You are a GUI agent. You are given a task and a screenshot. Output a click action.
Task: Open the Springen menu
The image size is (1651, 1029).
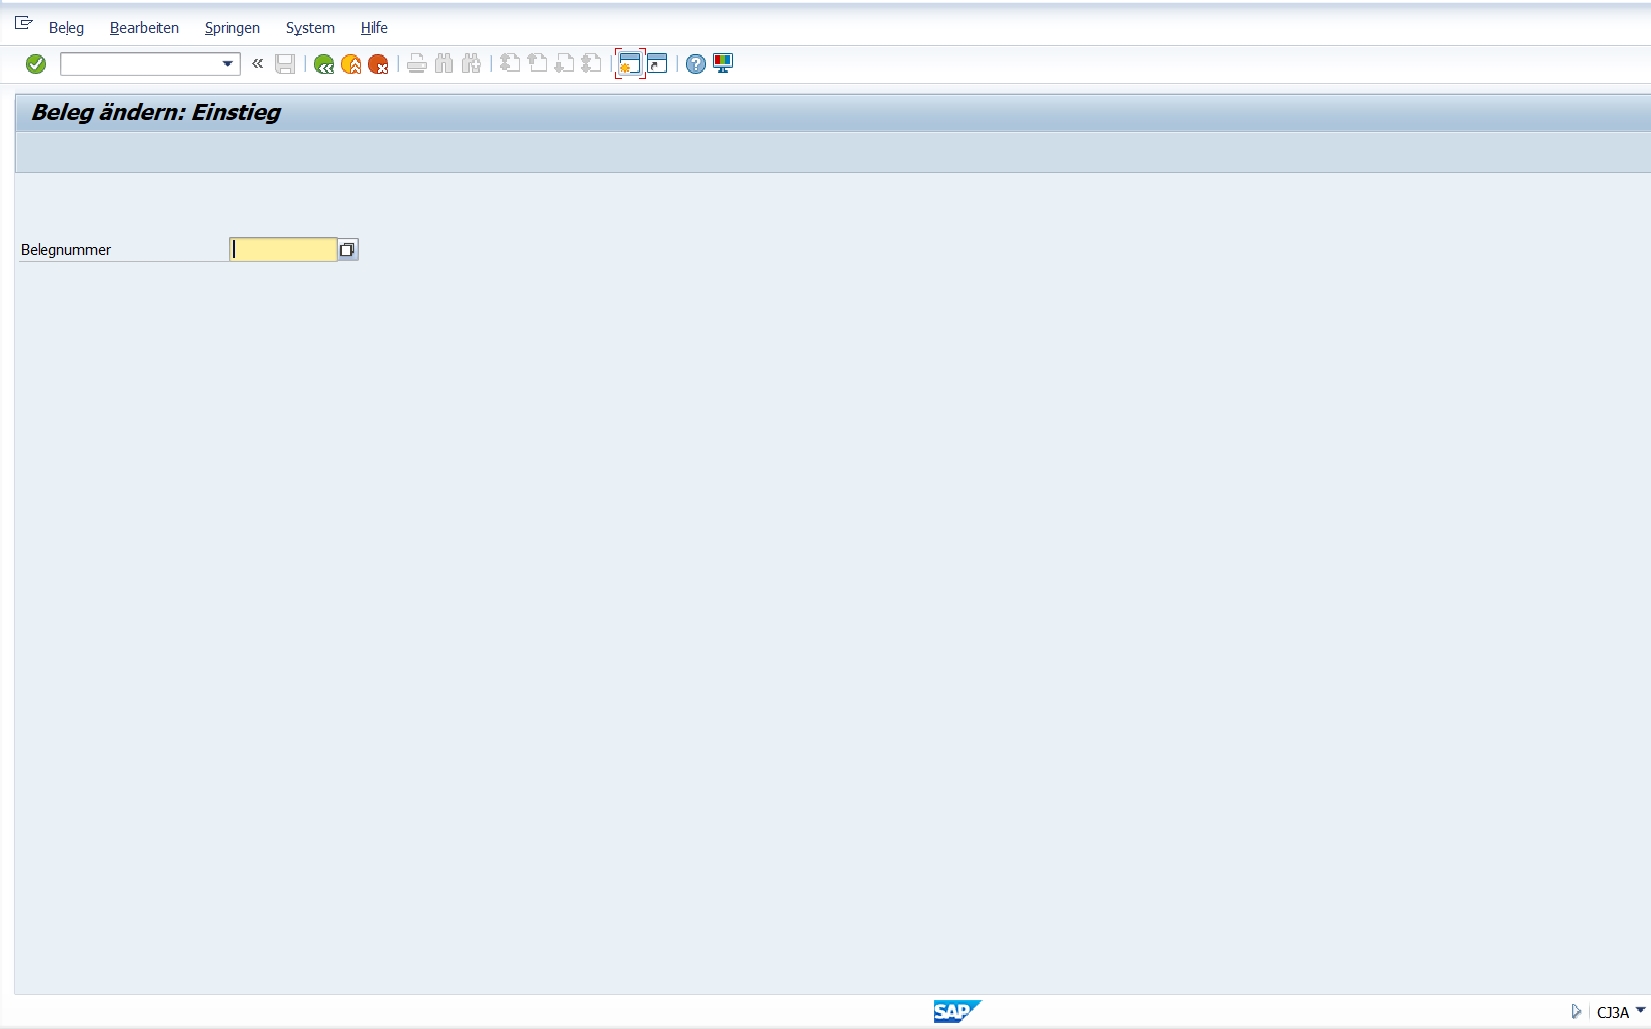coord(232,28)
